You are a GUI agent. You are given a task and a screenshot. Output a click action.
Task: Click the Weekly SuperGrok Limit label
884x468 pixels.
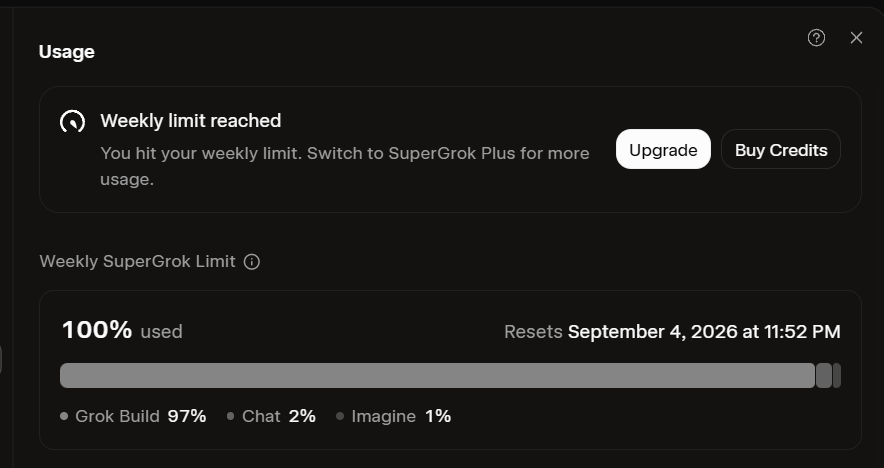point(138,262)
